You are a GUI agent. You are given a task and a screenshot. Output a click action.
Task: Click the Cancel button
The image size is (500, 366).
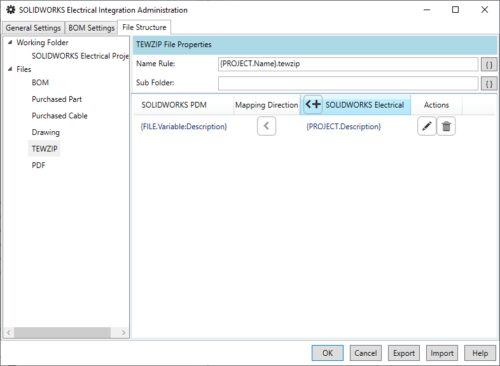coord(366,353)
